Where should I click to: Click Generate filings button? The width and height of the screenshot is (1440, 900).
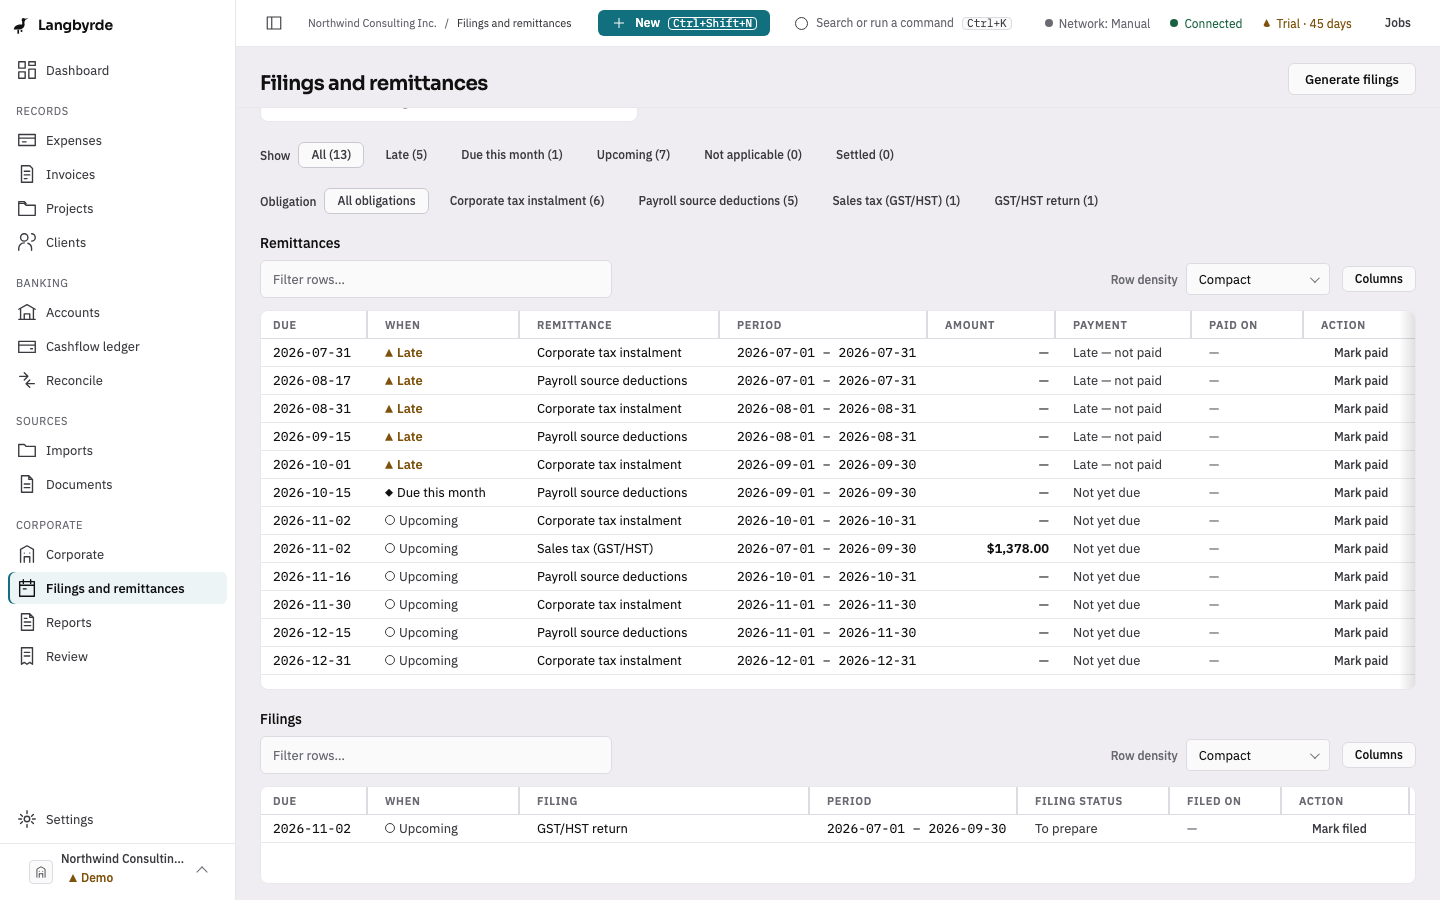click(1351, 79)
